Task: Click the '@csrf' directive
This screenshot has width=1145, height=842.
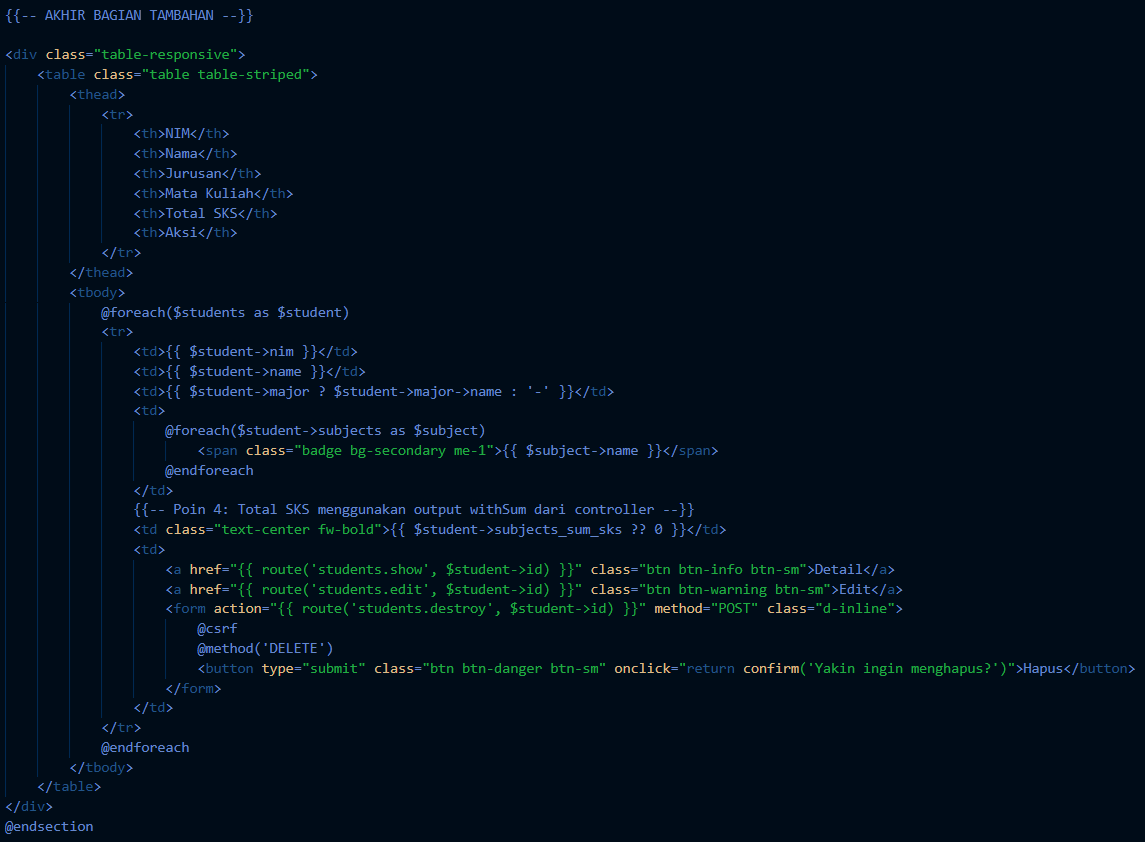Action: pyautogui.click(x=217, y=629)
